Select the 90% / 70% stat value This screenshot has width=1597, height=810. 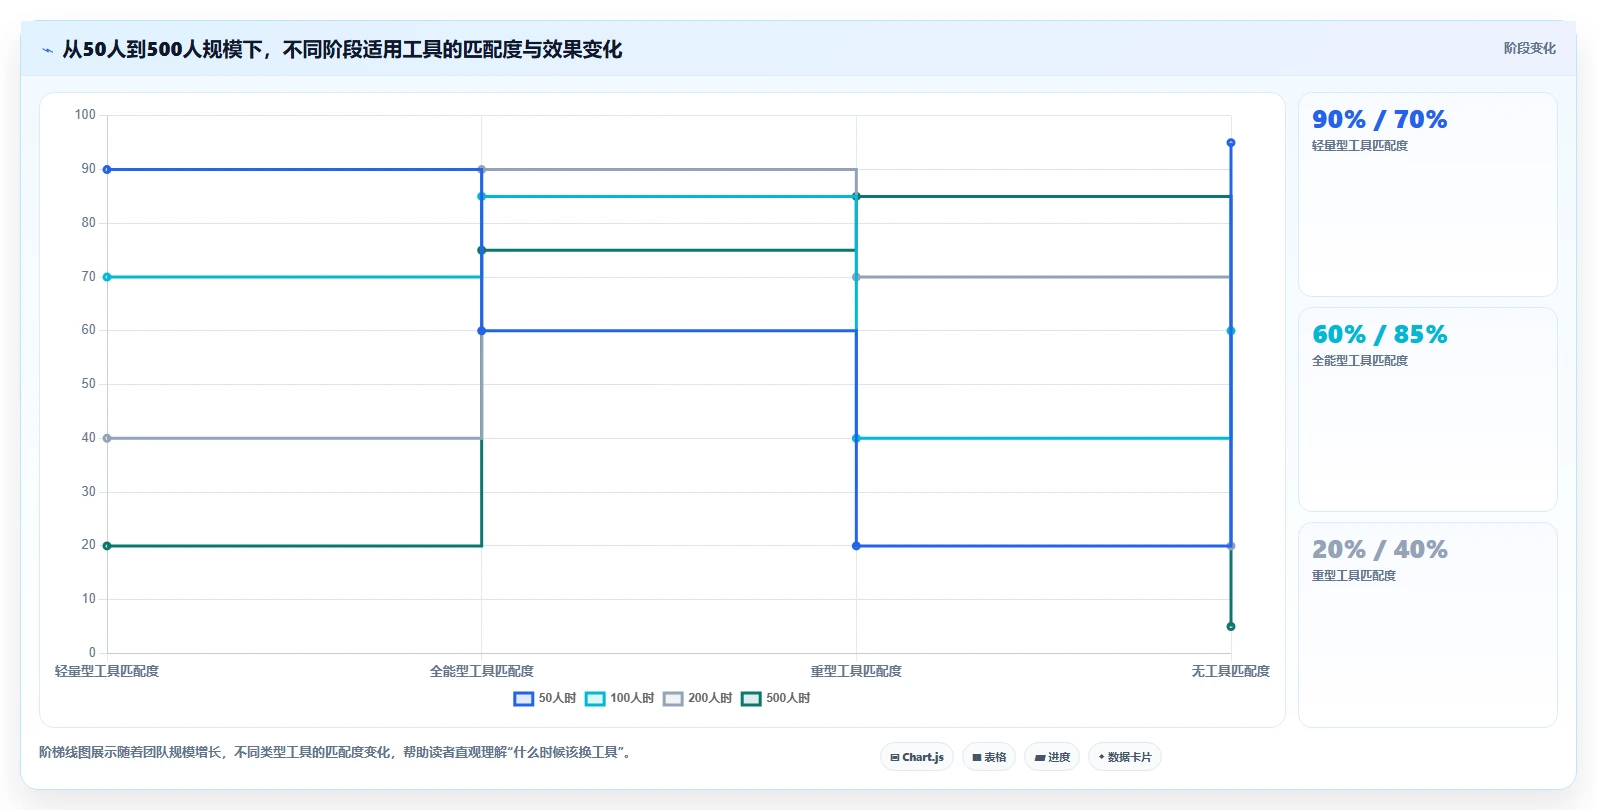pos(1379,119)
